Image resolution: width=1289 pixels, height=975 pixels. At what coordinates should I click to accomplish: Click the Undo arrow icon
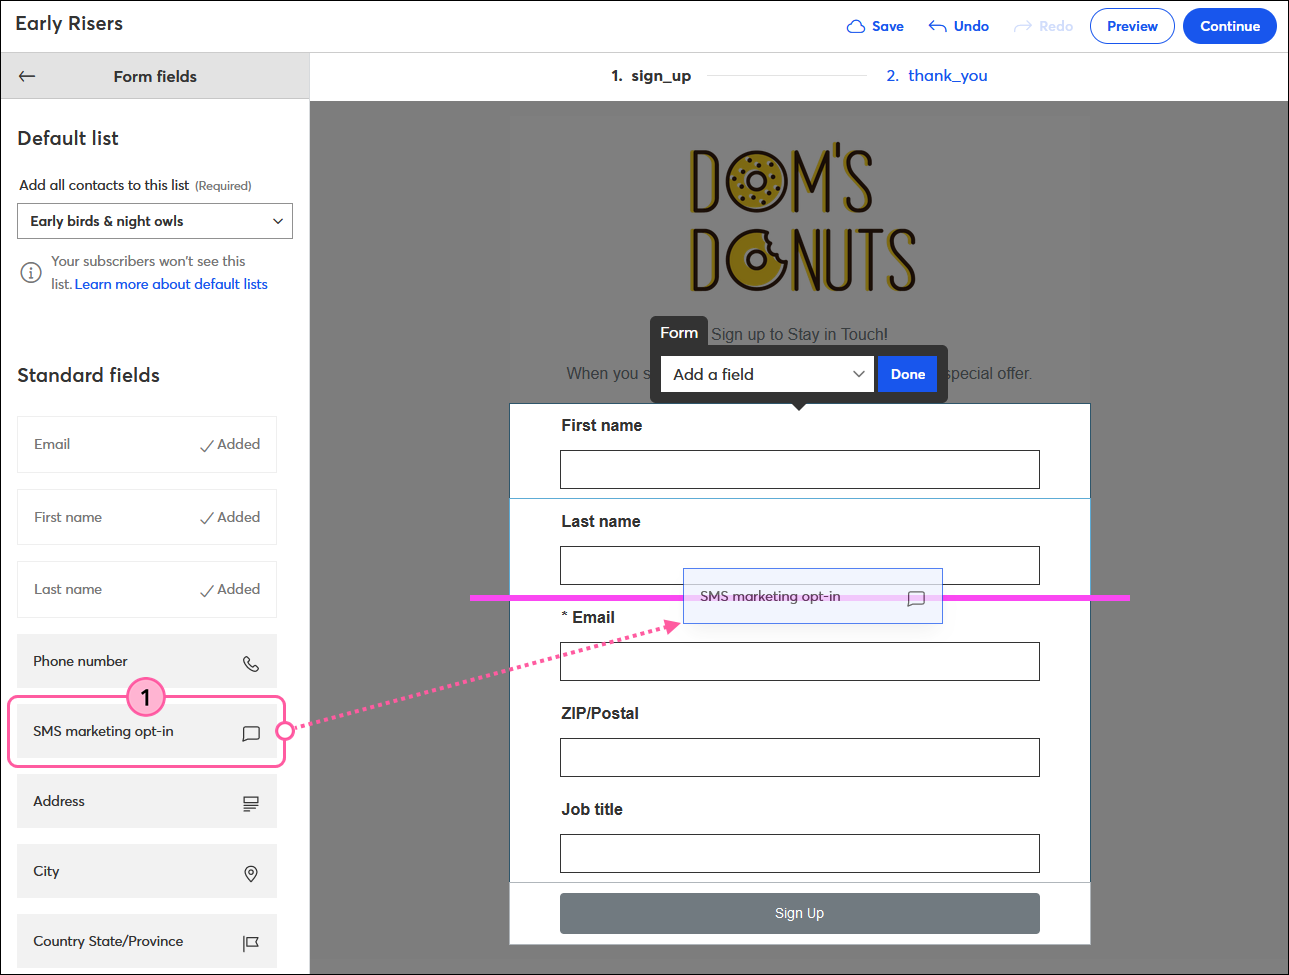[937, 25]
